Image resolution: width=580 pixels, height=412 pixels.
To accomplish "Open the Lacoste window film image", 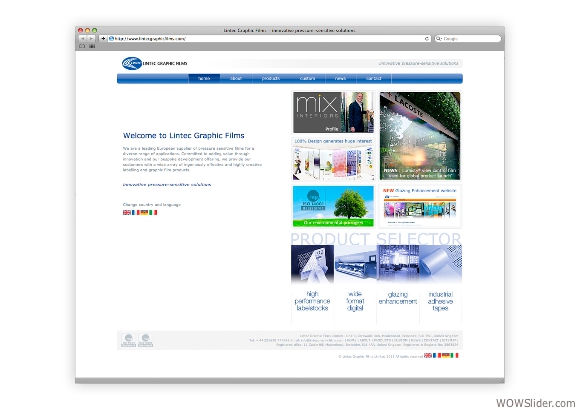I will click(420, 136).
